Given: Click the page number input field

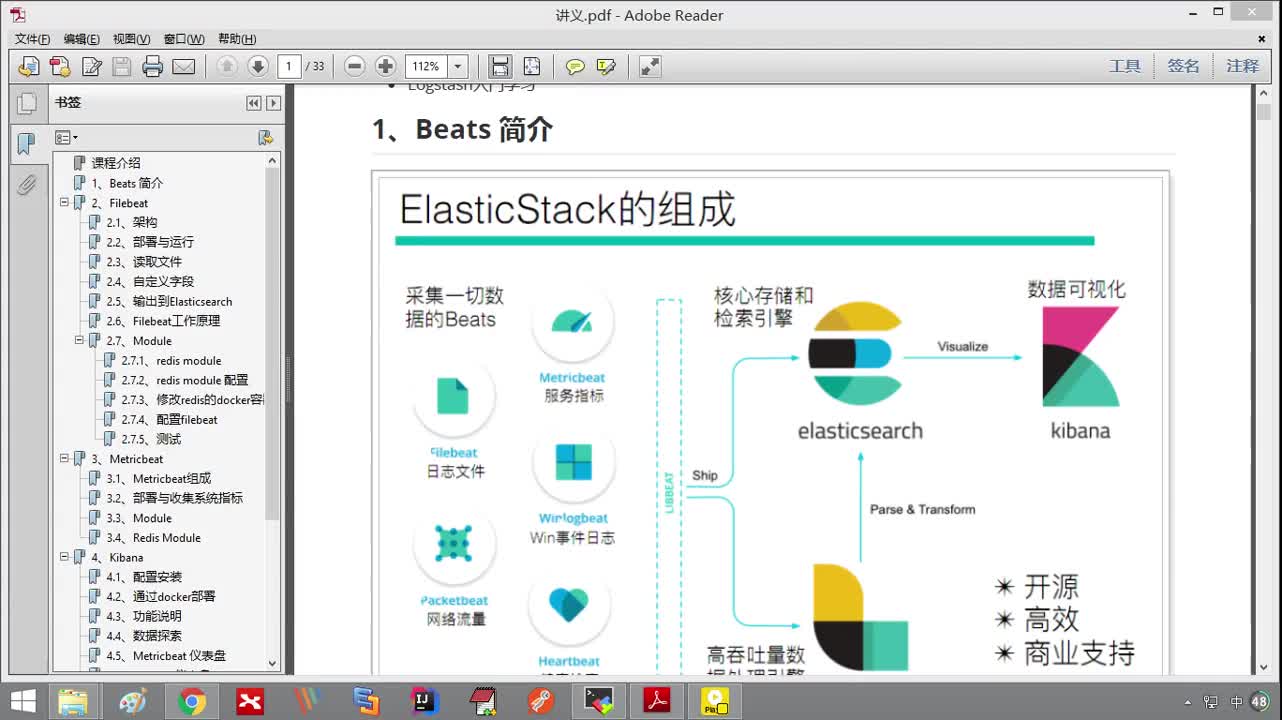Looking at the screenshot, I should (x=289, y=66).
